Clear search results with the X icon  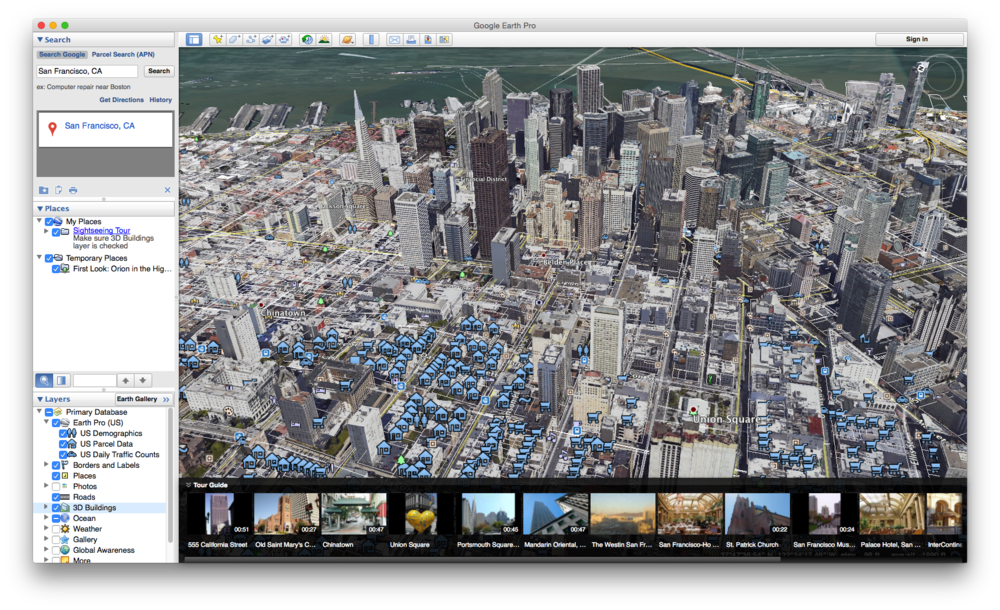point(167,190)
